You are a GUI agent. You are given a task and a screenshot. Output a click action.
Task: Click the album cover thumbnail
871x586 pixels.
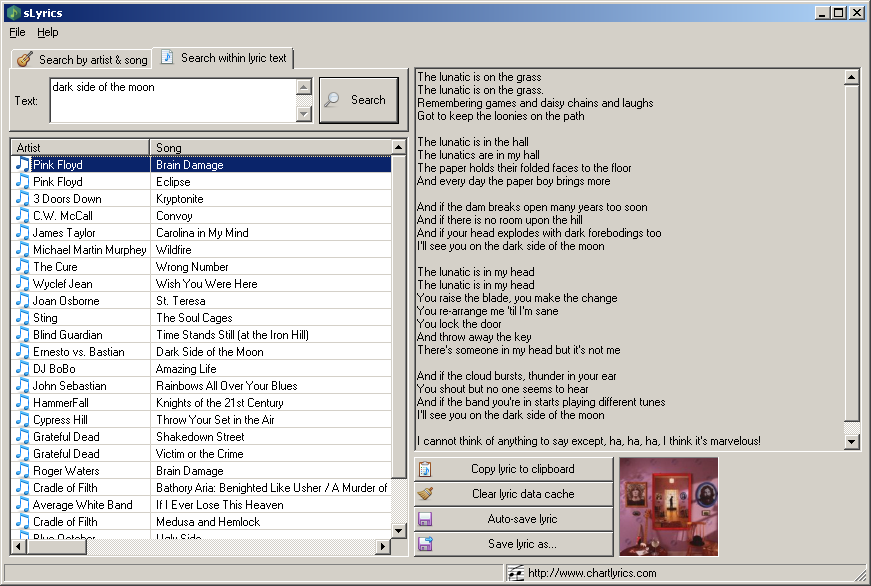(x=669, y=507)
